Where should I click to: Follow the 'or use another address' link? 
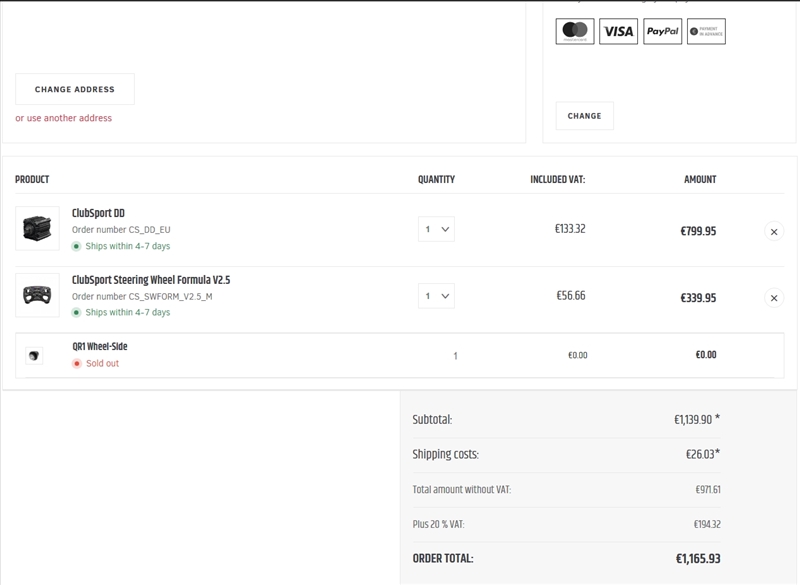(x=63, y=118)
